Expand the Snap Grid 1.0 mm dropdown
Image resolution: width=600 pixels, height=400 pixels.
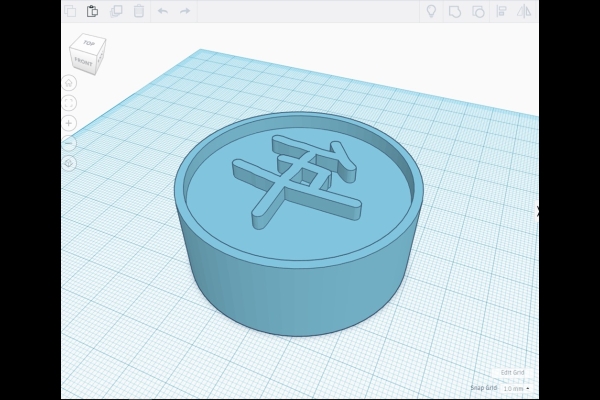[x=516, y=388]
